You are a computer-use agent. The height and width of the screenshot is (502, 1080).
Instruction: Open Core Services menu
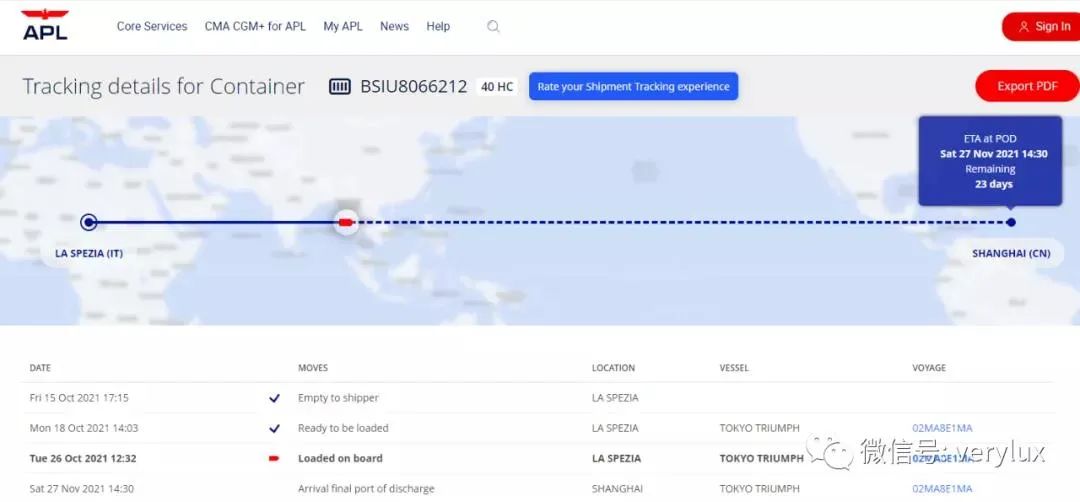click(x=152, y=26)
